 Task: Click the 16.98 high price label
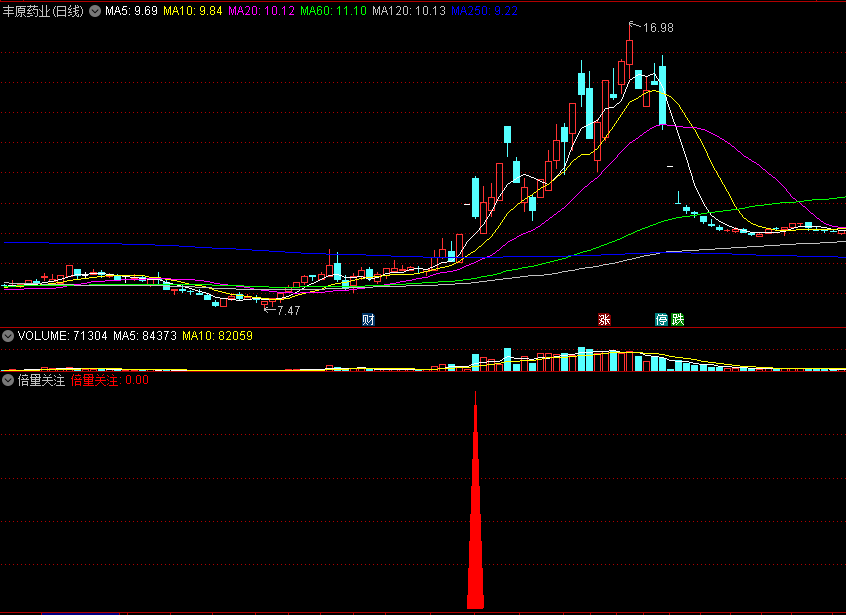coord(658,28)
